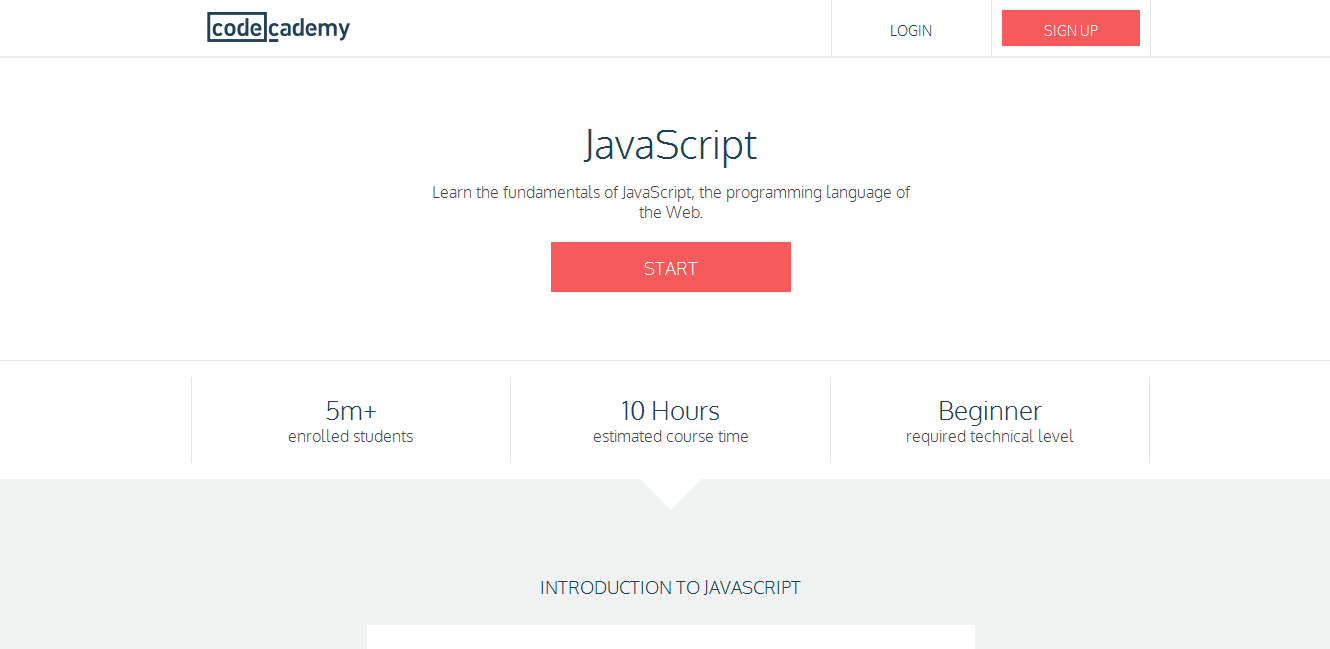Click the 5m+ enrolled students figure
The height and width of the screenshot is (649, 1330).
[351, 411]
